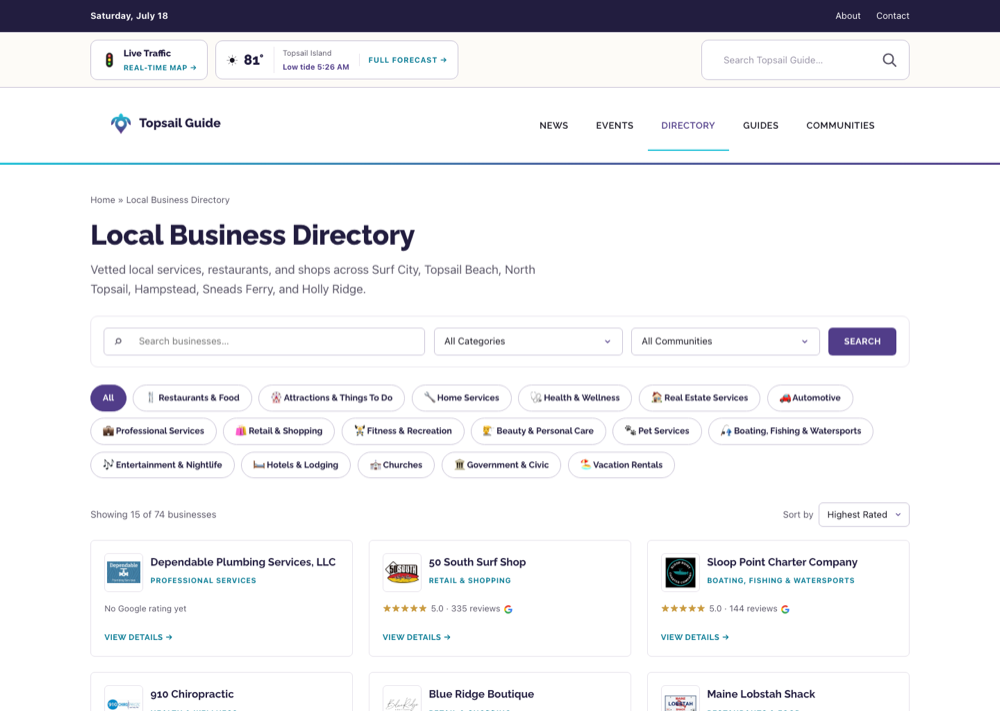
Task: Filter by Retail & Shopping chip
Action: (x=279, y=431)
